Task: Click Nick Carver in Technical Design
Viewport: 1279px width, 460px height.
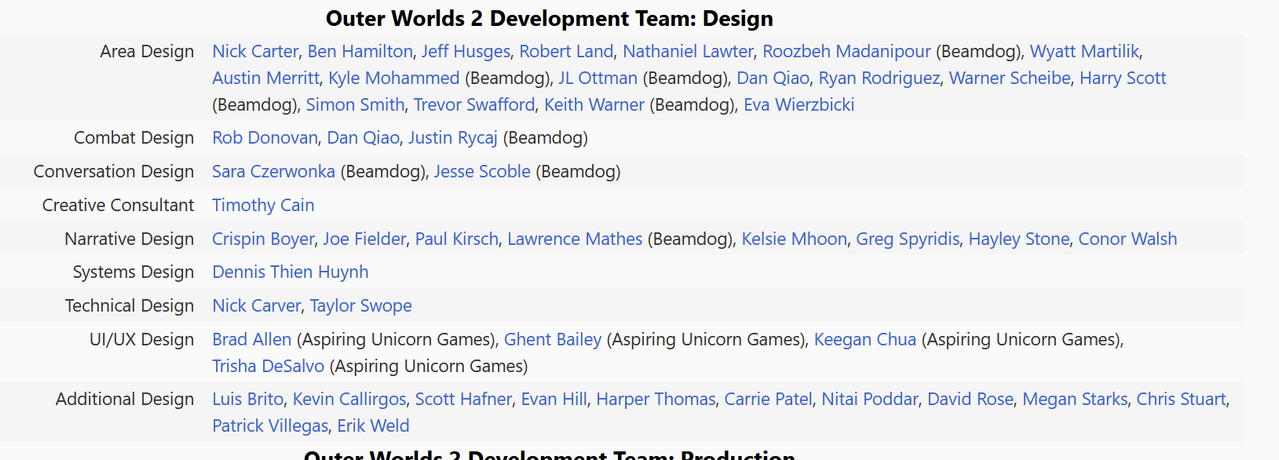Action: pyautogui.click(x=256, y=306)
